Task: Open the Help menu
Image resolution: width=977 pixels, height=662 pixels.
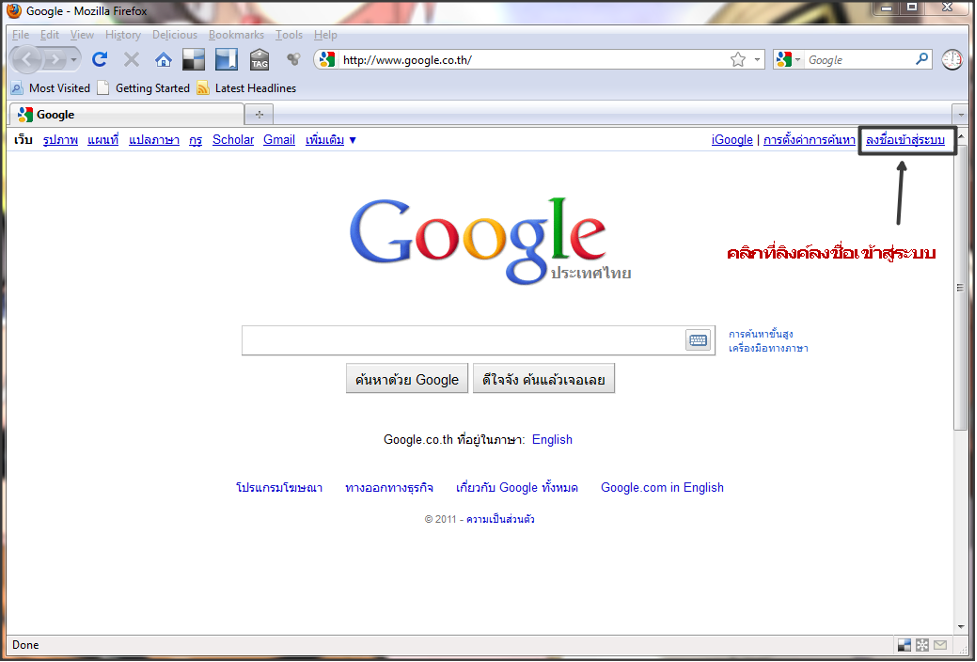Action: (325, 35)
